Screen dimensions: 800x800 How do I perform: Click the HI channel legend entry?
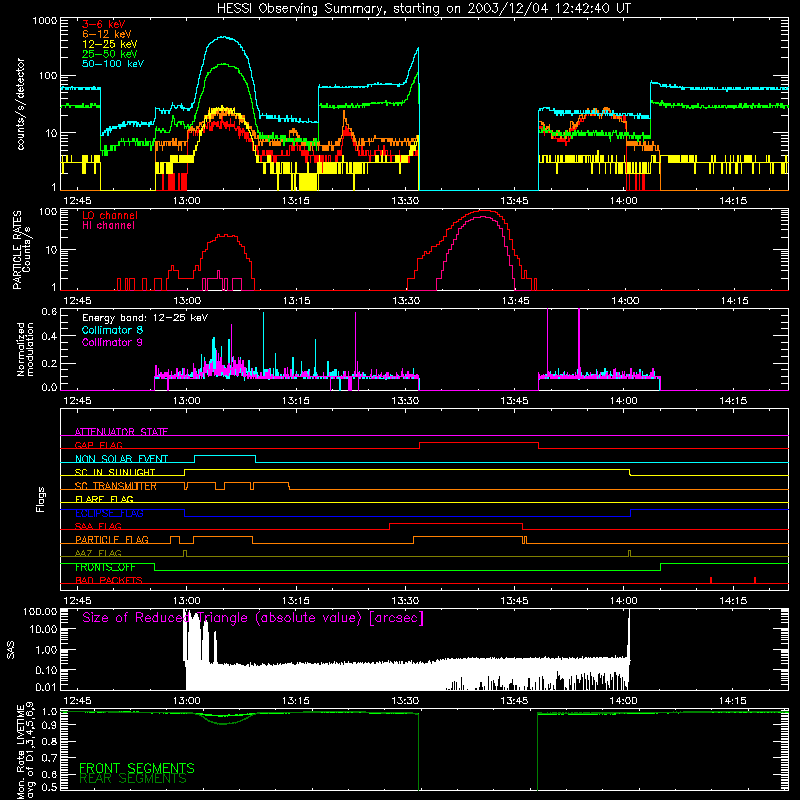[109, 226]
